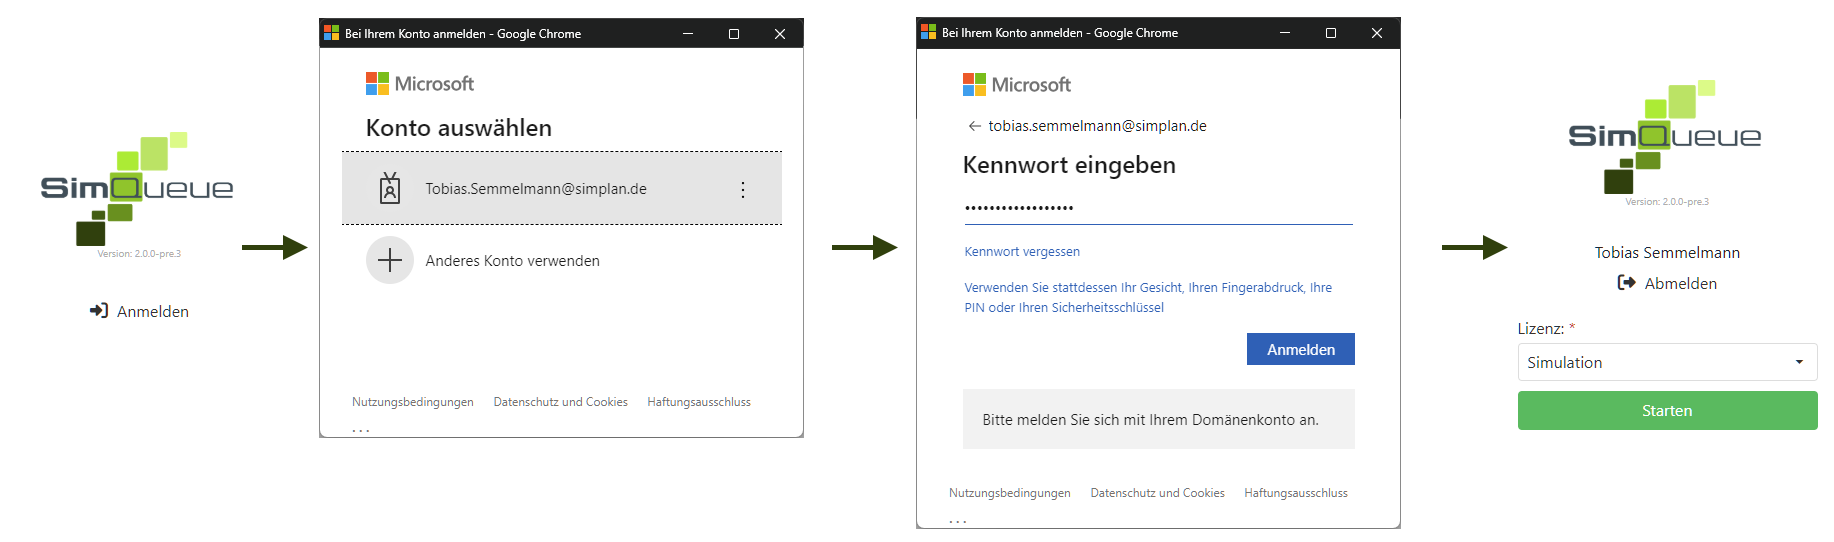Click the Abmelden text below Tobias Semmelmann

click(1681, 284)
